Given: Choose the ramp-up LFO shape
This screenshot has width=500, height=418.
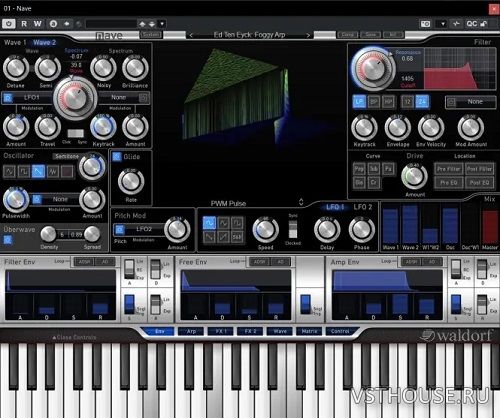Looking at the screenshot, I should coord(223,237).
